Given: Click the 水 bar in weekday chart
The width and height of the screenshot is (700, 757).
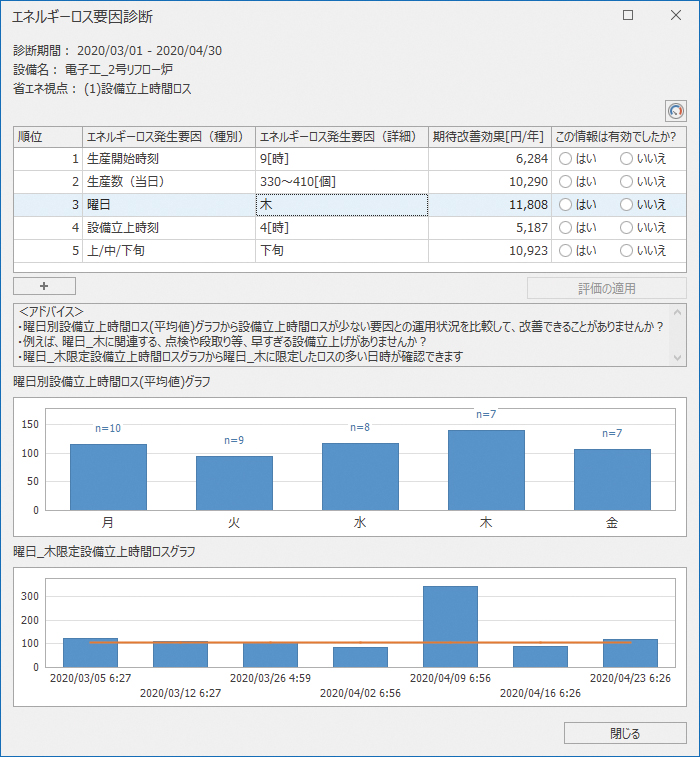Looking at the screenshot, I should [x=360, y=477].
